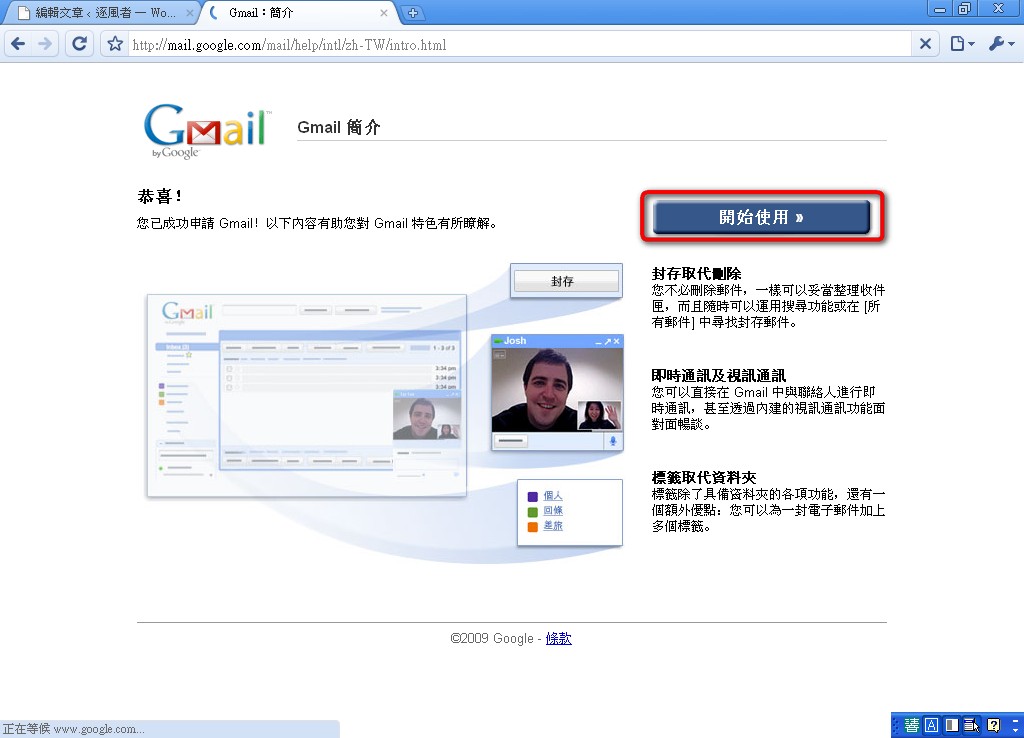1024x738 pixels.
Task: Click the 恭喜！ heading
Action: click(159, 196)
